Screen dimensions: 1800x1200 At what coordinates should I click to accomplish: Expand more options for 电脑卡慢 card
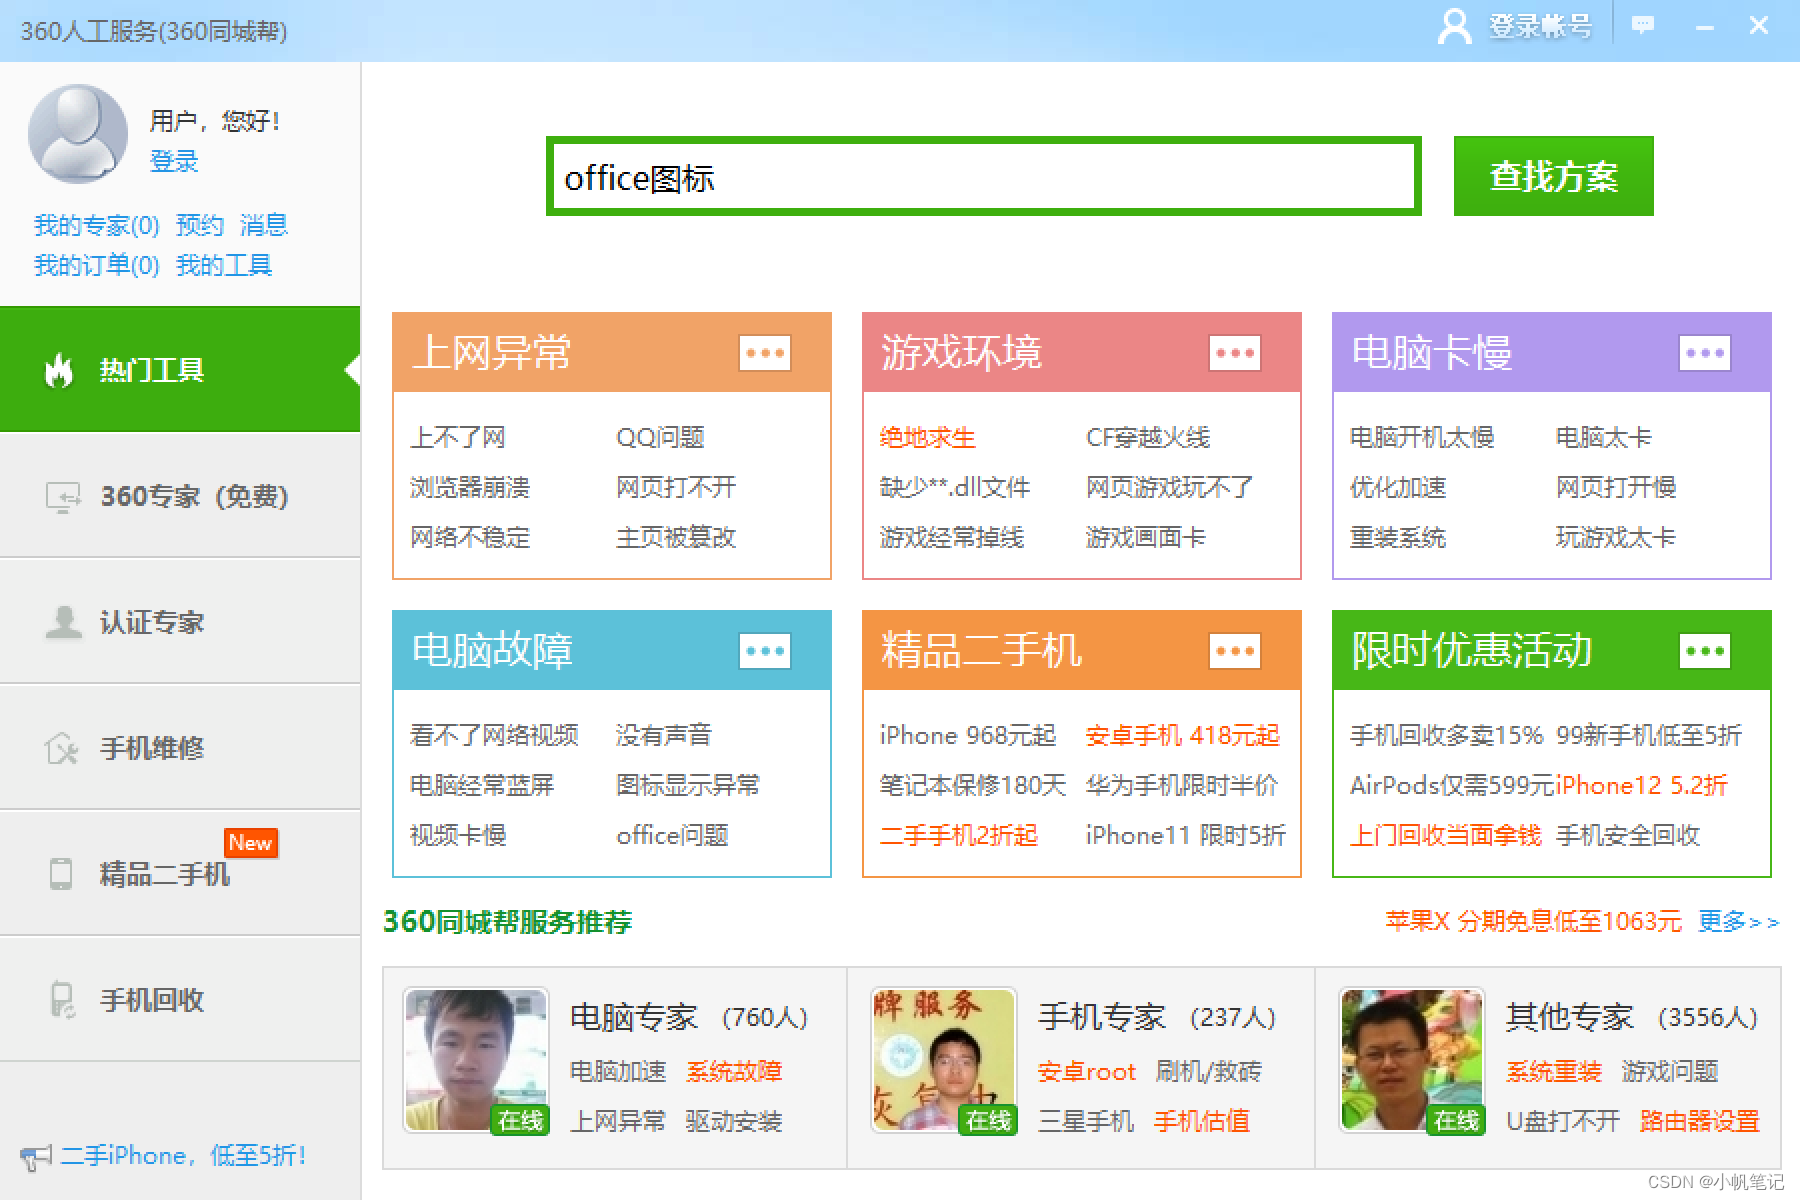coord(1705,353)
